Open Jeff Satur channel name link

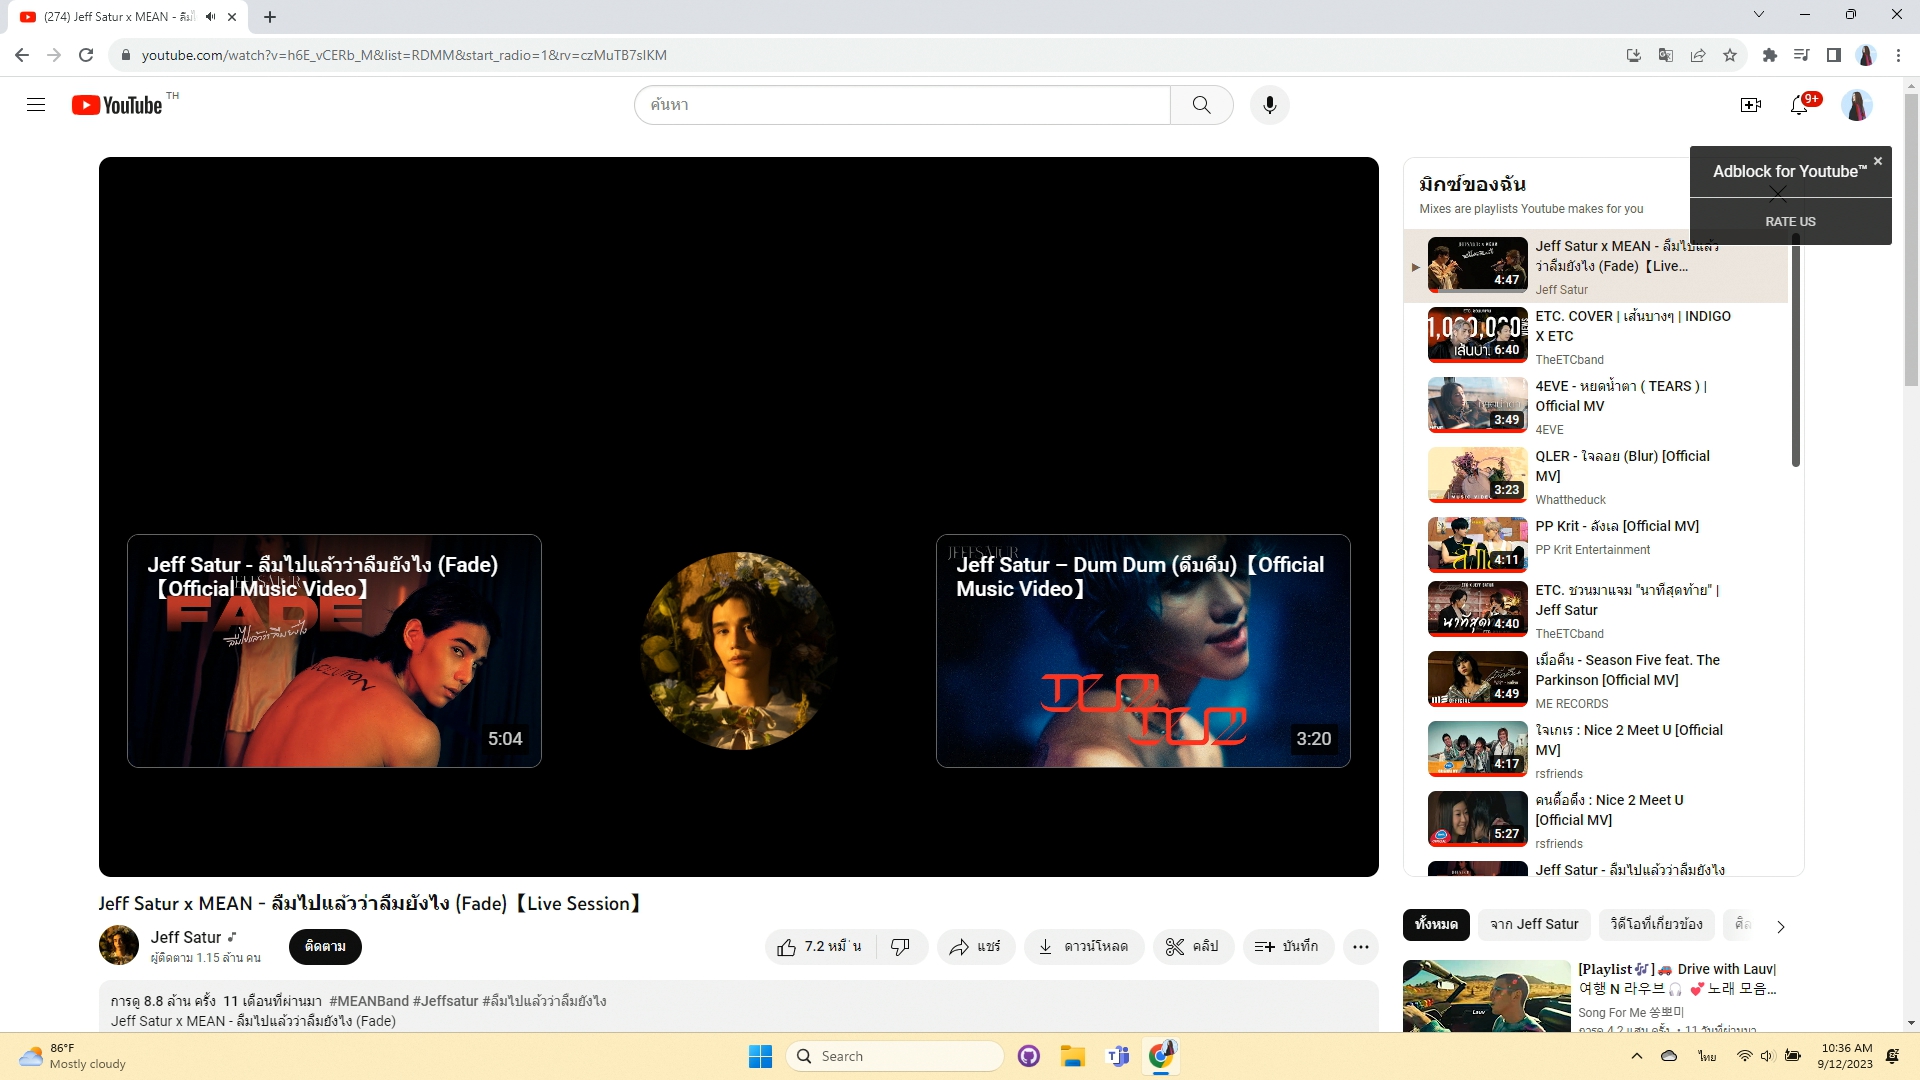click(x=186, y=937)
